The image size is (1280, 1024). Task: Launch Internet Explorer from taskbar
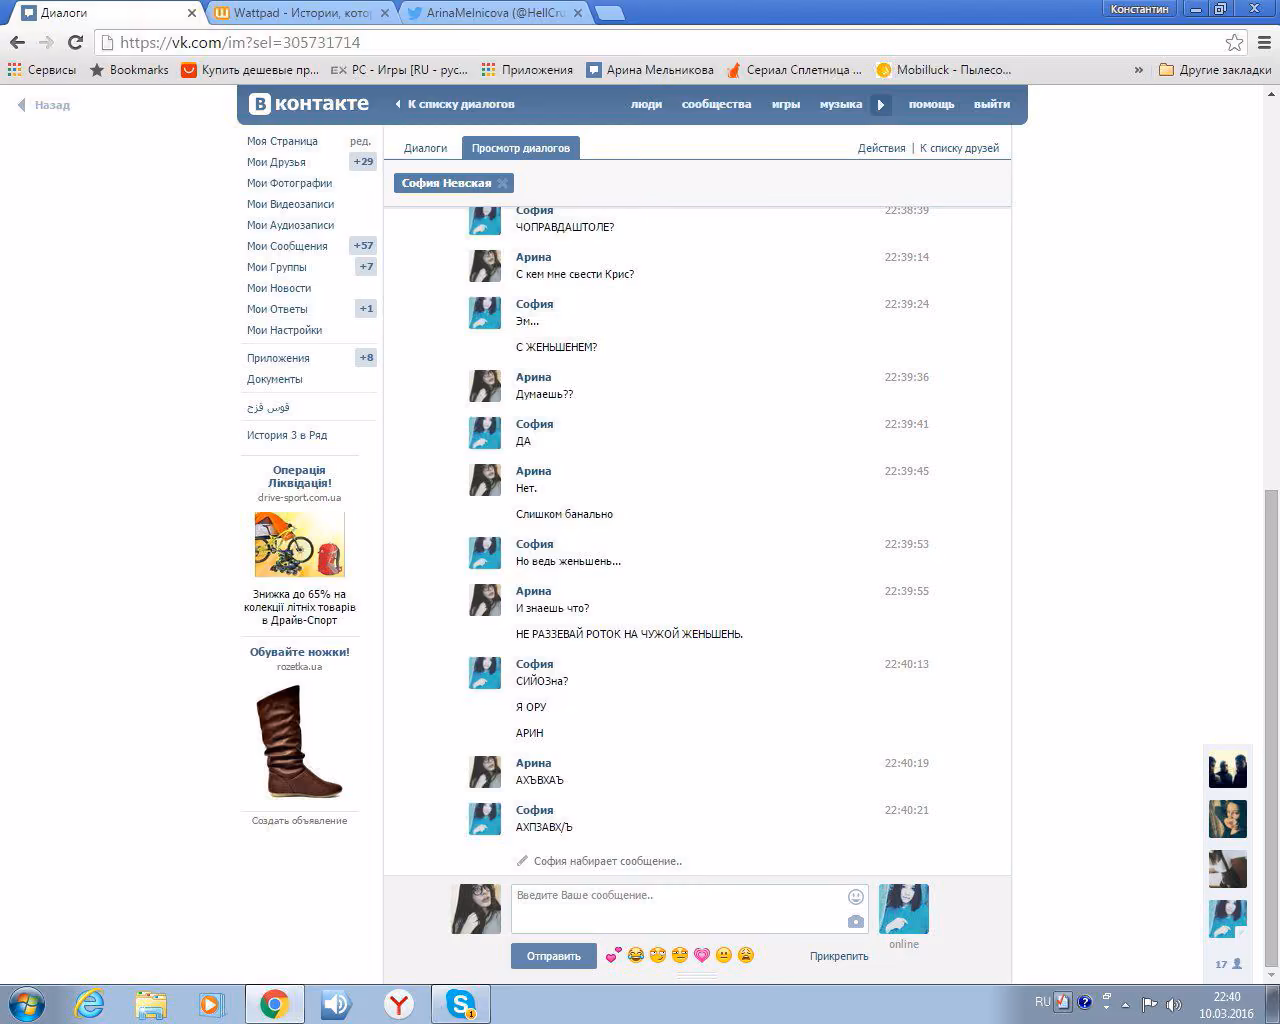coord(89,1004)
